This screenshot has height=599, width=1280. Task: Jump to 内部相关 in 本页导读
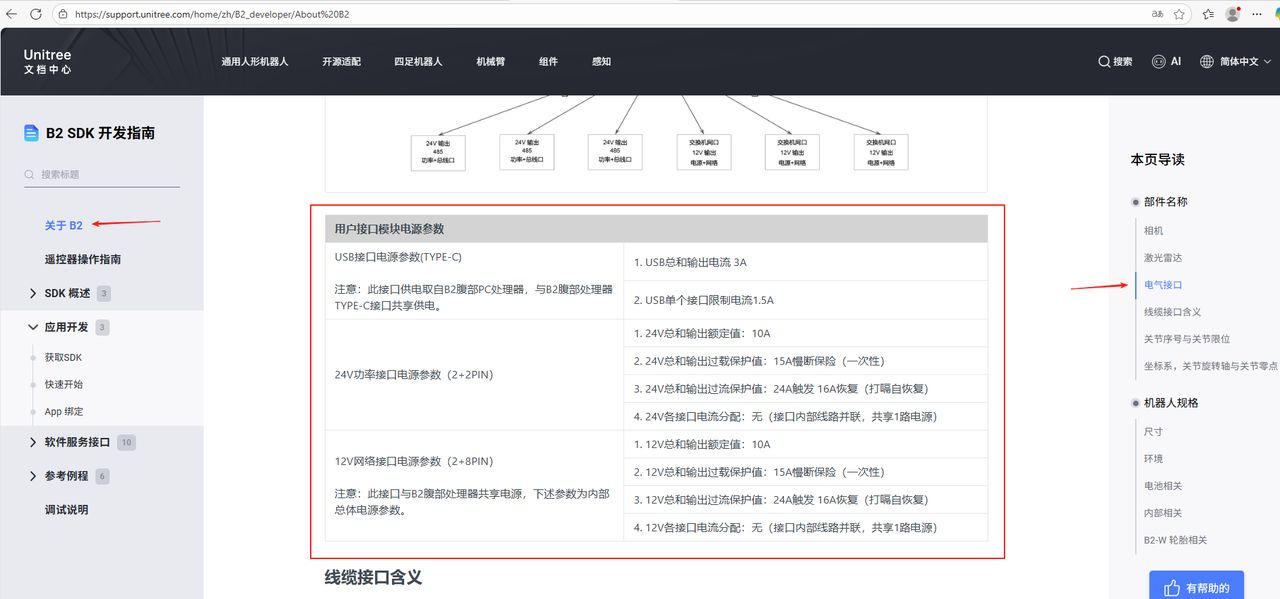pyautogui.click(x=1163, y=513)
